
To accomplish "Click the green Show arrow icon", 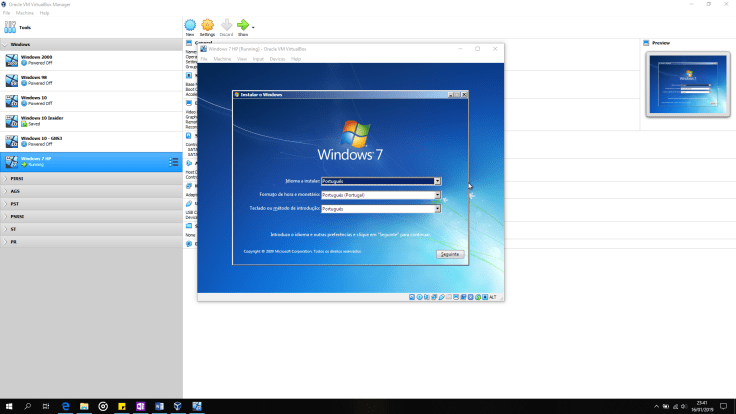I will (242, 25).
